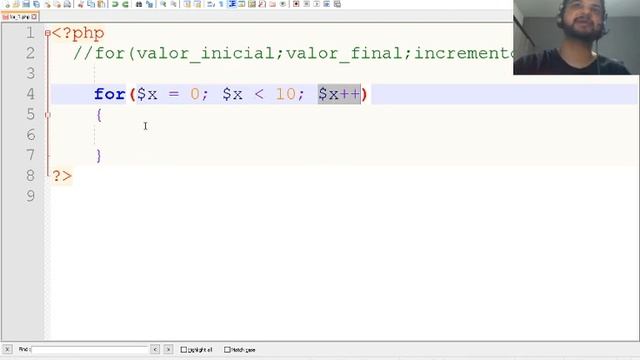Viewport: 640px width, 360px height.
Task: Click the '//for(valor_inicial;...' comment on line 2
Action: point(293,53)
